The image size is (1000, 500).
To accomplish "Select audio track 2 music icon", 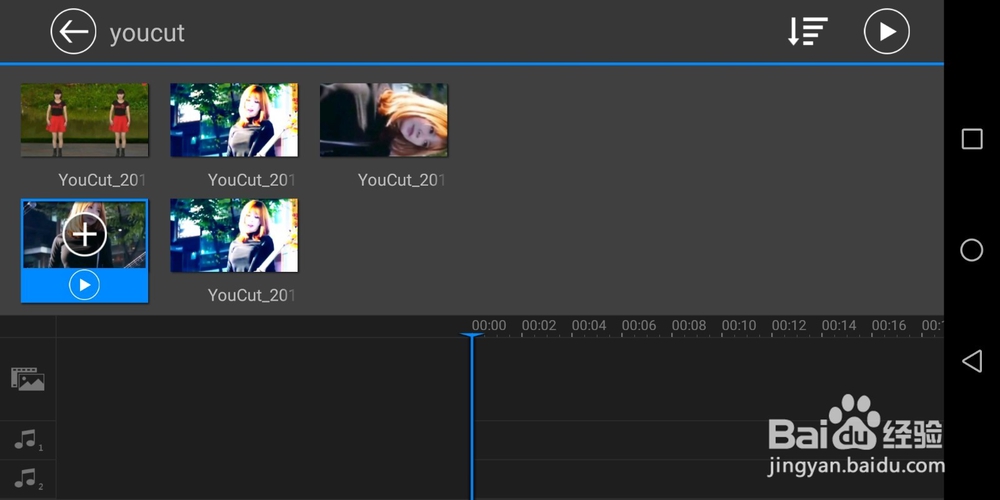I will (x=27, y=479).
